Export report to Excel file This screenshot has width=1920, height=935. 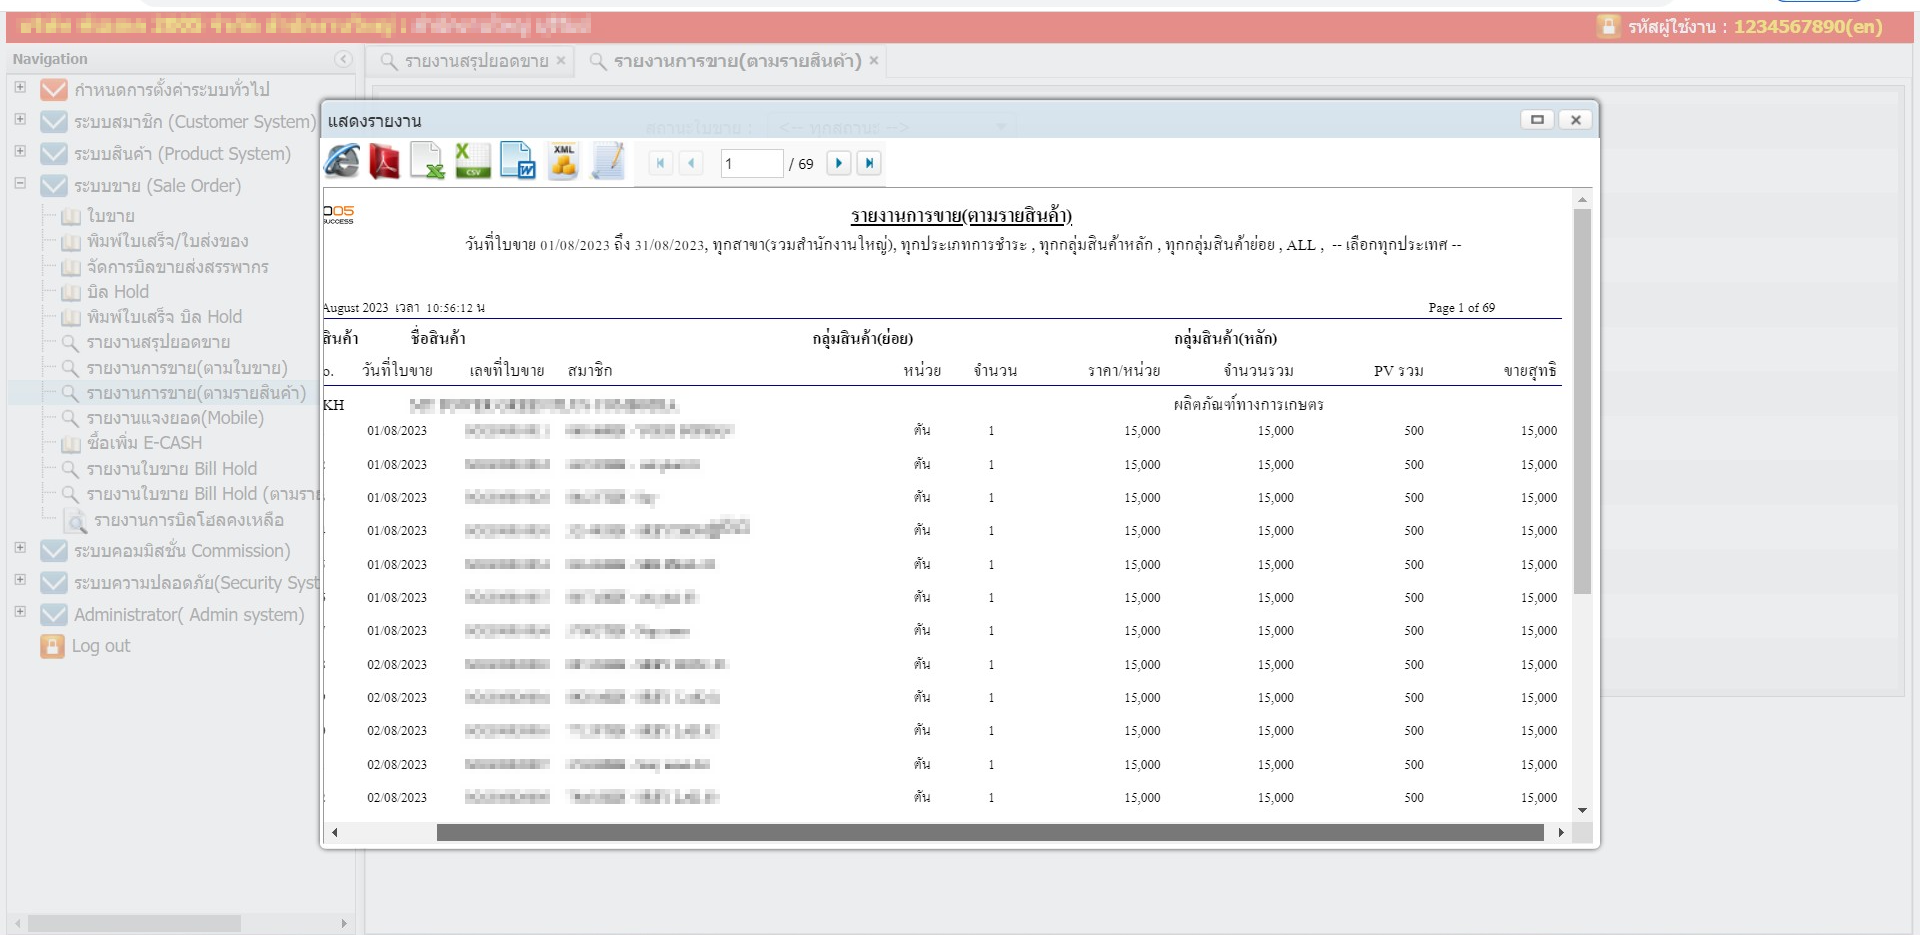(x=428, y=162)
